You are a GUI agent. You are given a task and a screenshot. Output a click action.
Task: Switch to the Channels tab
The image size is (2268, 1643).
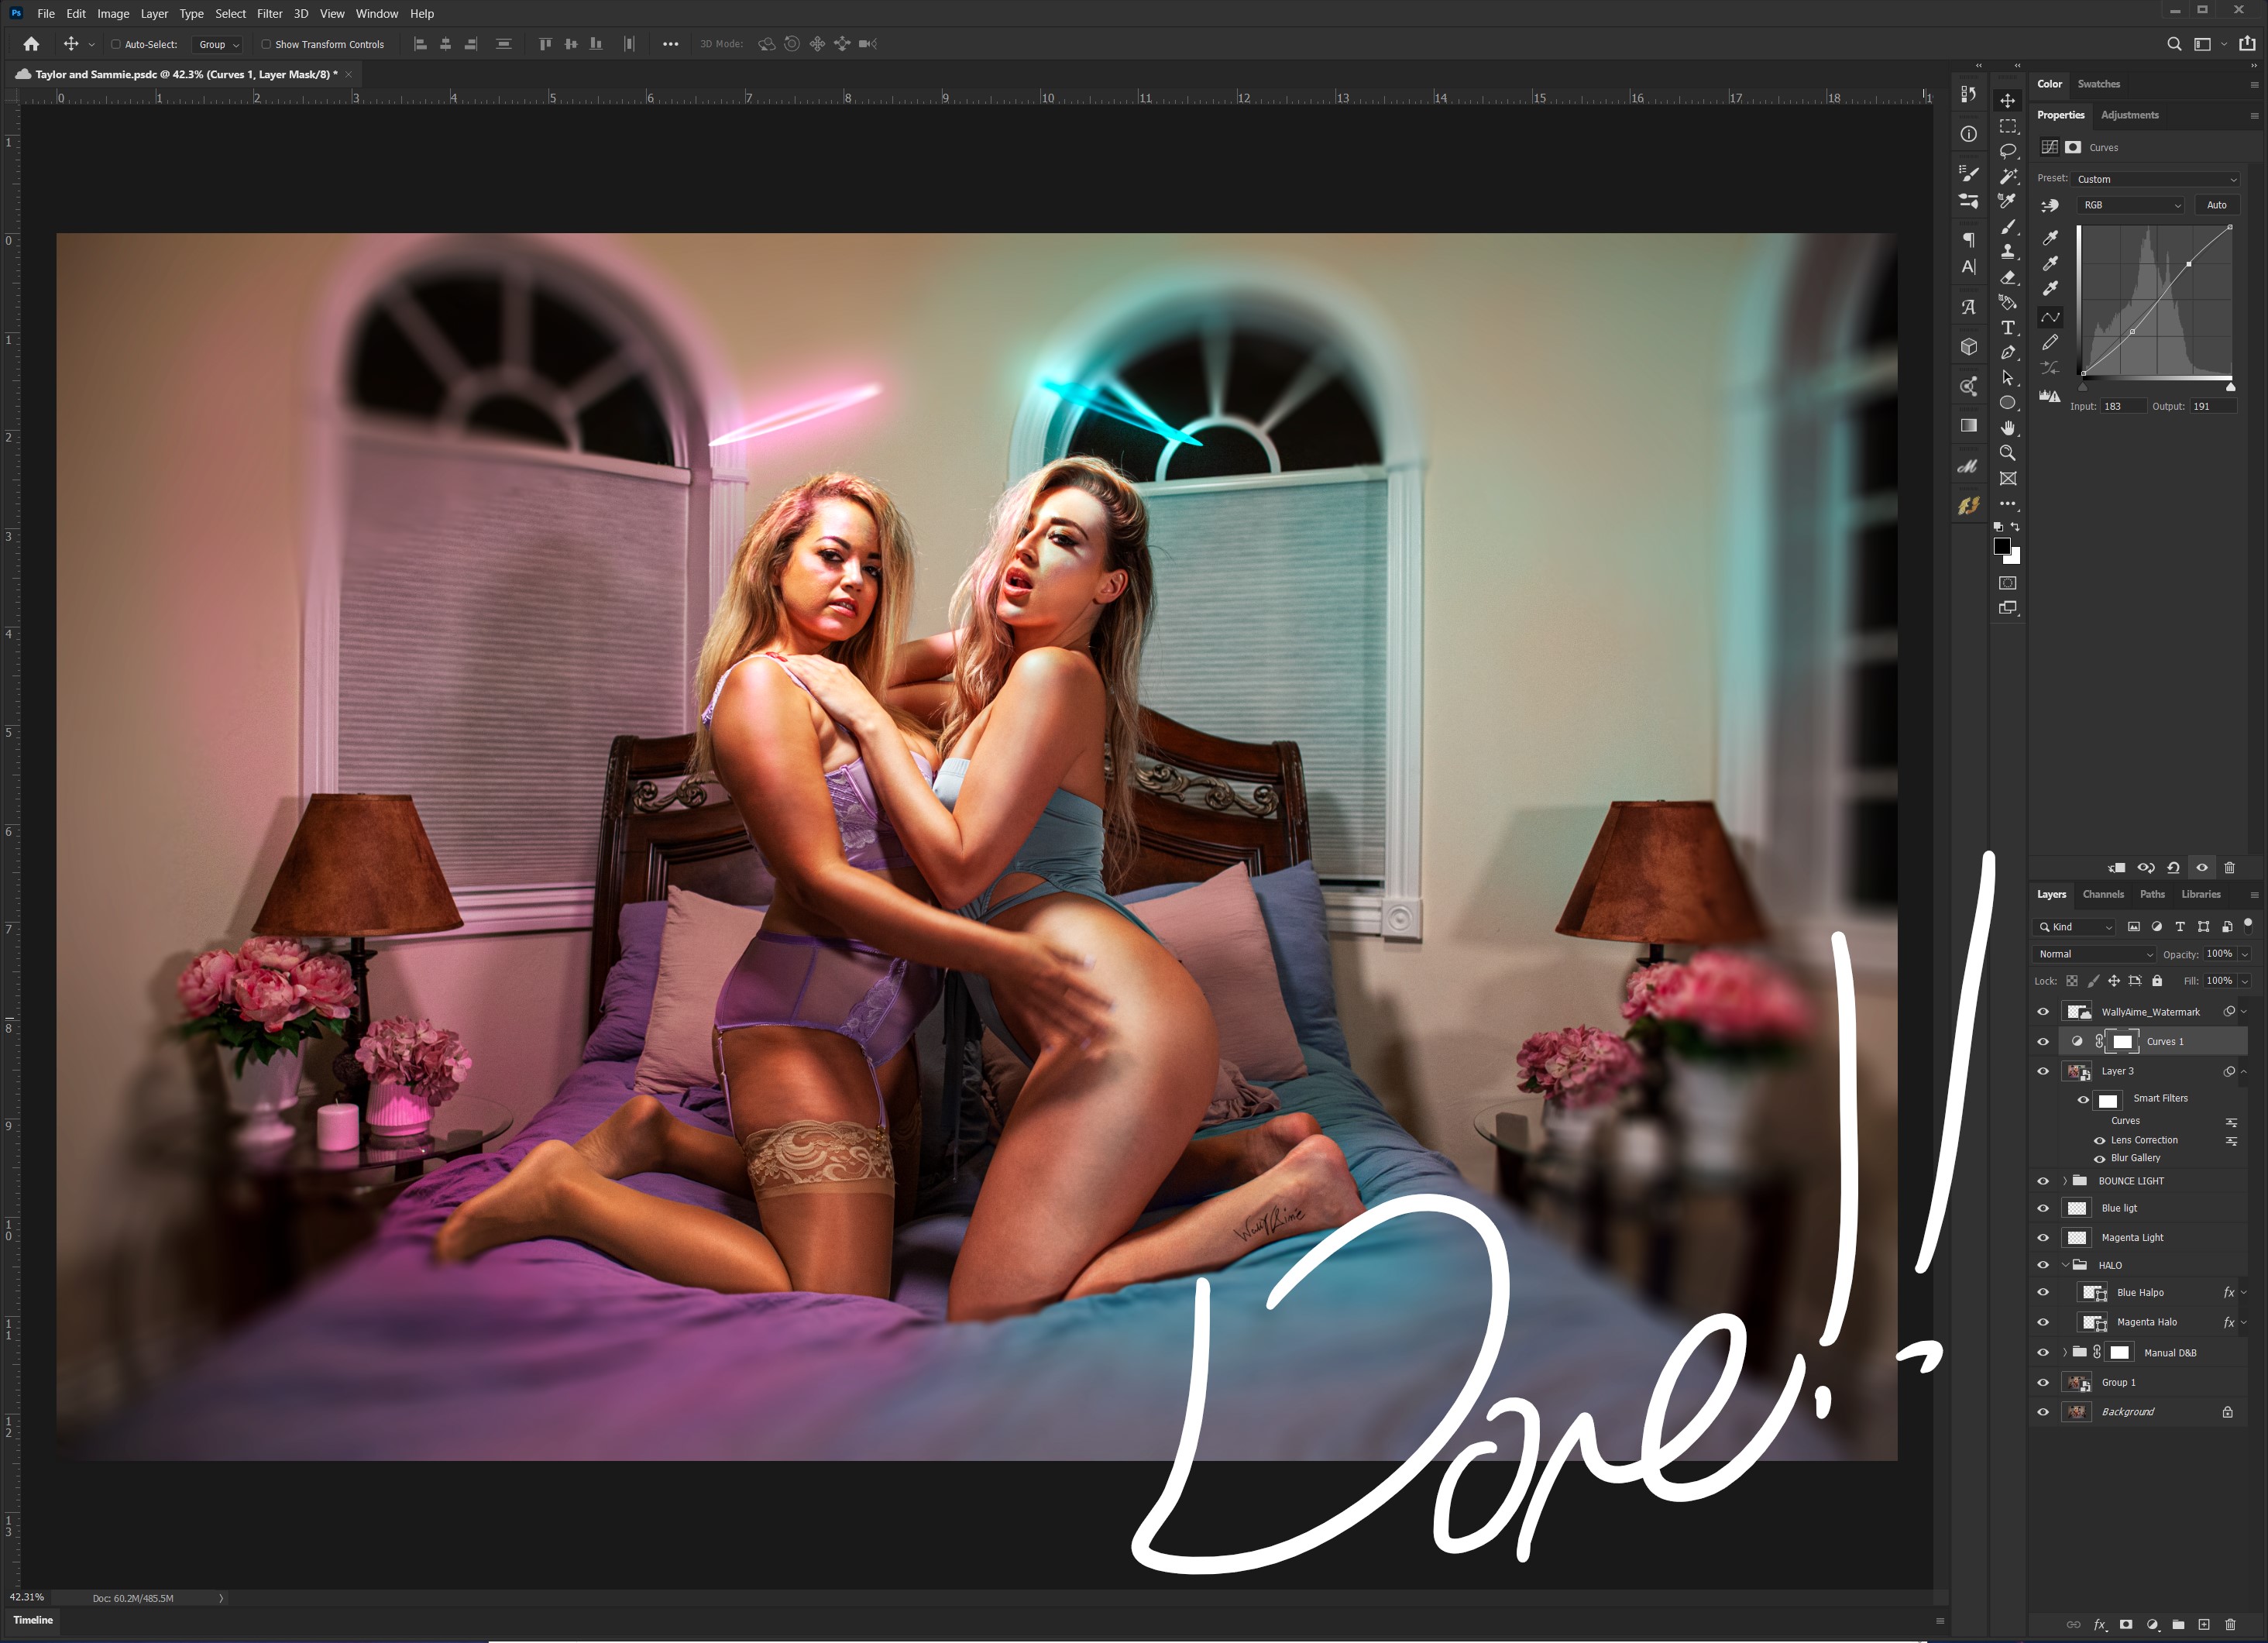(x=2103, y=894)
